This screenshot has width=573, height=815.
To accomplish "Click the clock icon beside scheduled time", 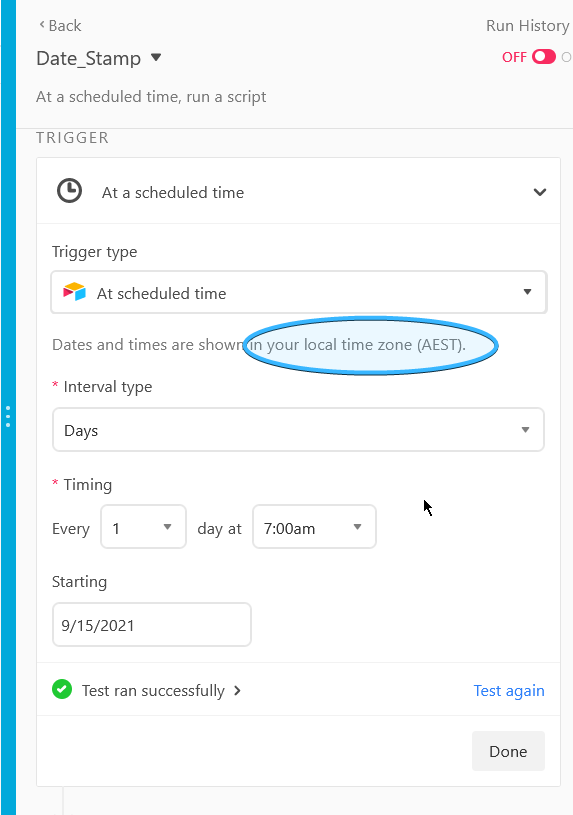I will (x=69, y=191).
